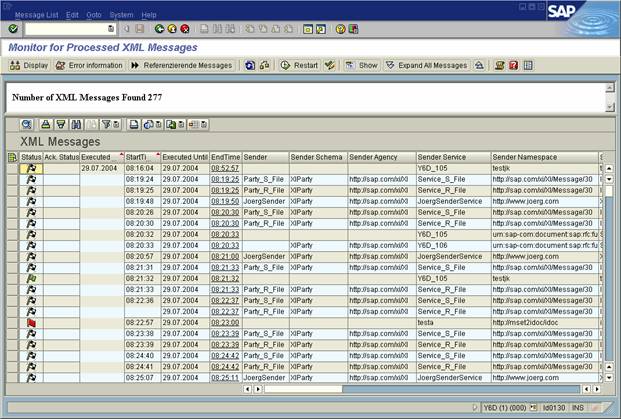Click the icon left of the red question mark
This screenshot has width=621, height=419.
pyautogui.click(x=499, y=65)
